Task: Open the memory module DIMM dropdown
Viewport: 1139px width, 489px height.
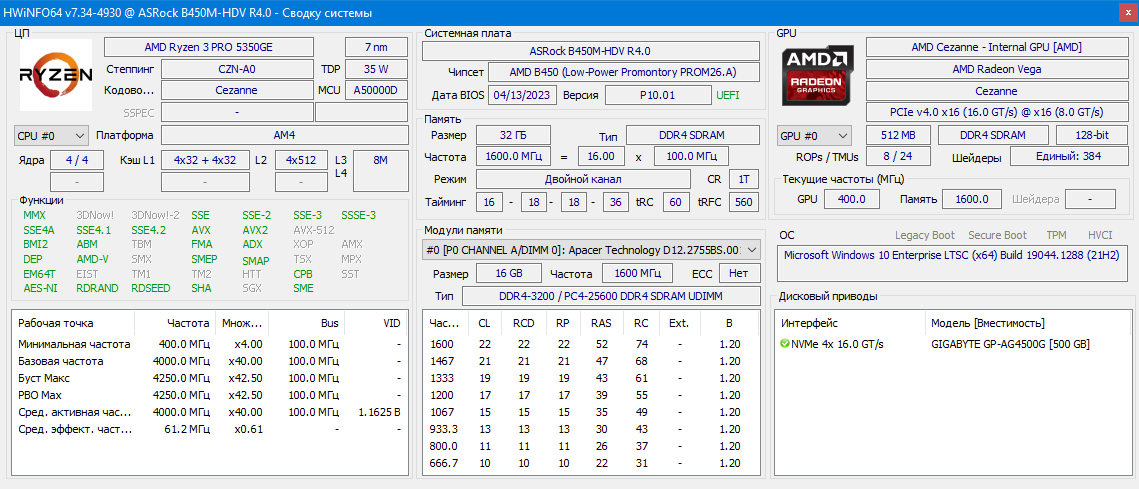Action: coord(590,250)
